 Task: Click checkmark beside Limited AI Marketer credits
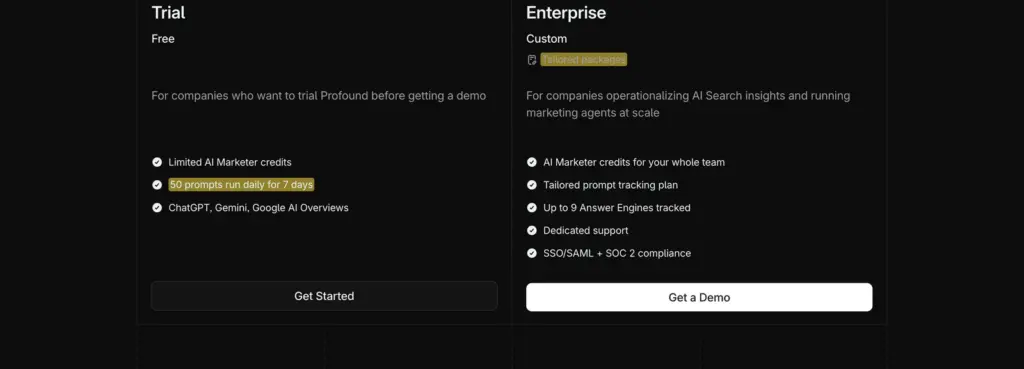point(157,162)
